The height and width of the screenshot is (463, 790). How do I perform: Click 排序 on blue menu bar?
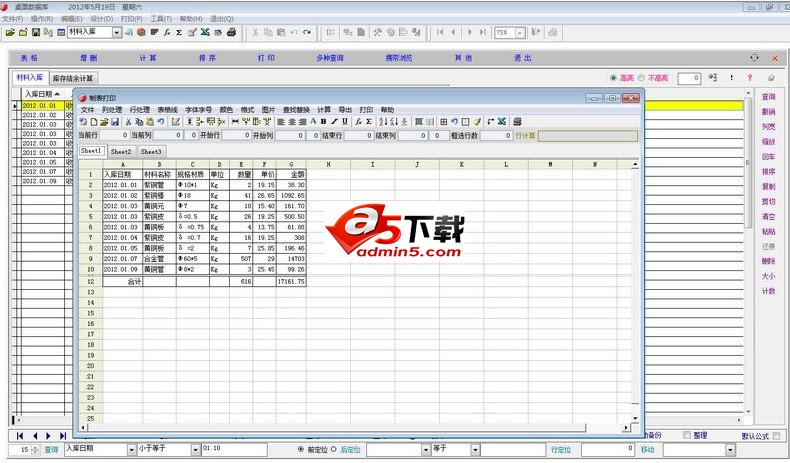click(207, 58)
